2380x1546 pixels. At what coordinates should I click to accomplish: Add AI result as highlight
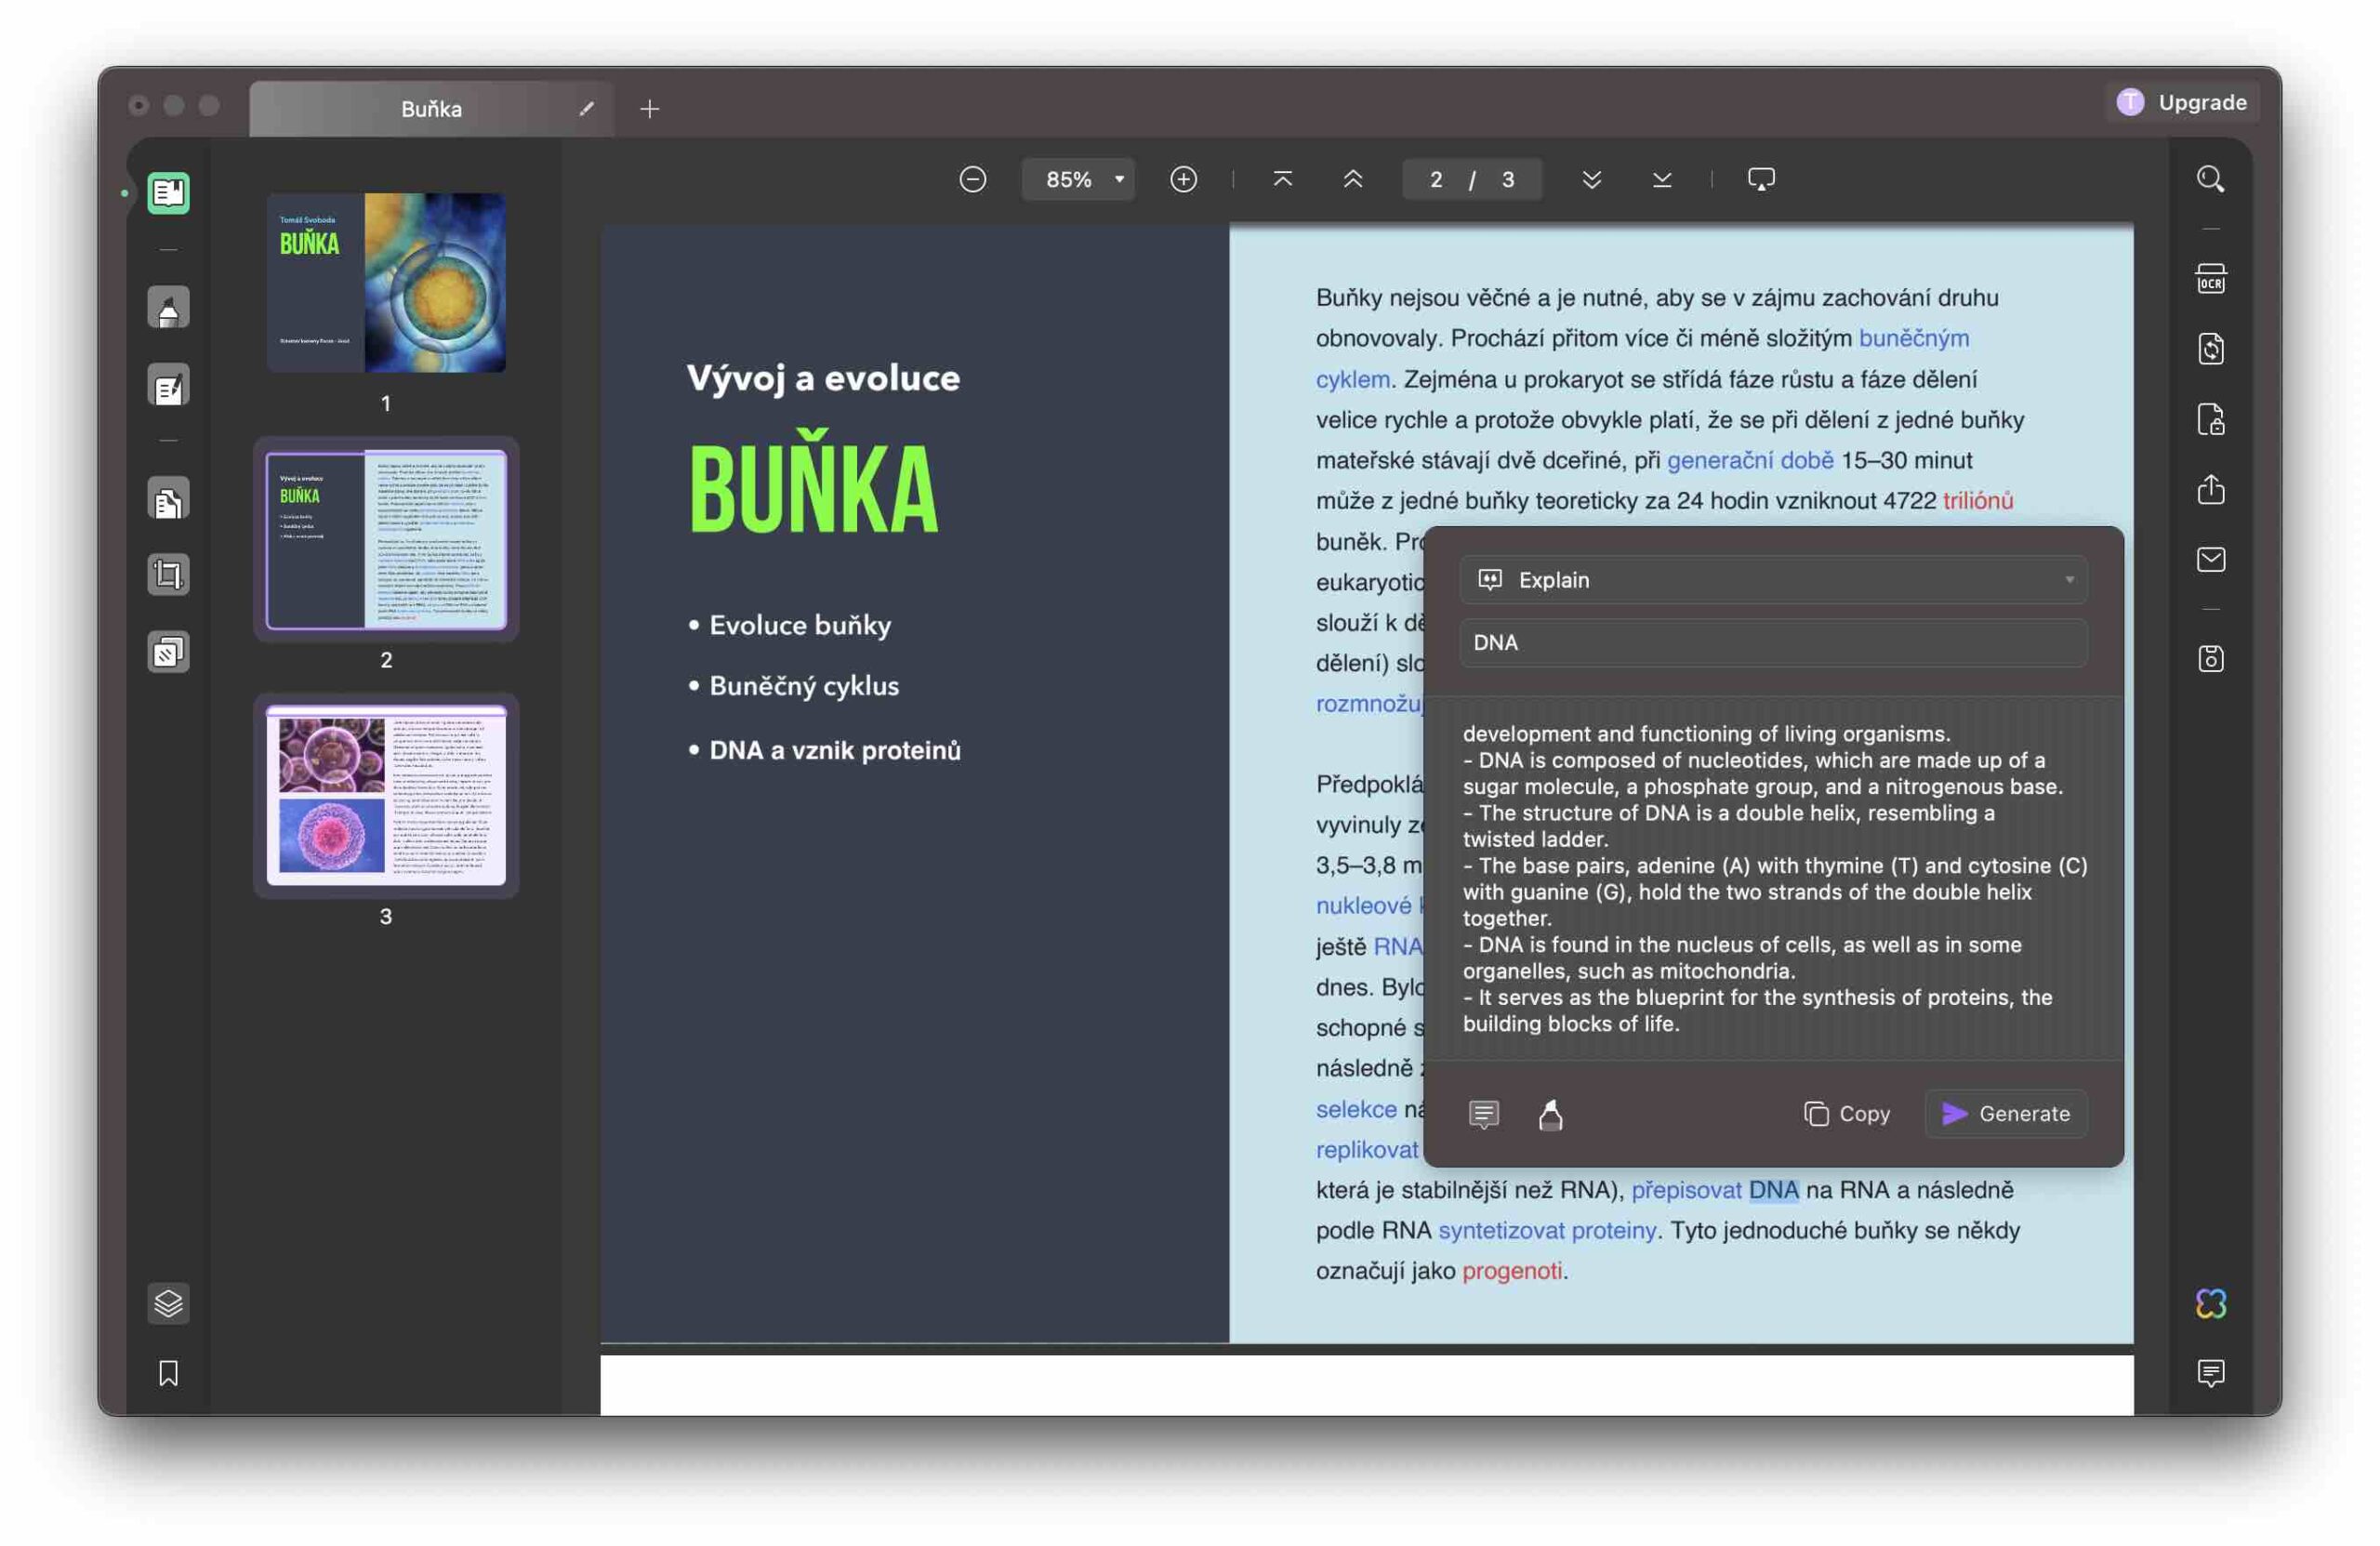1550,1113
